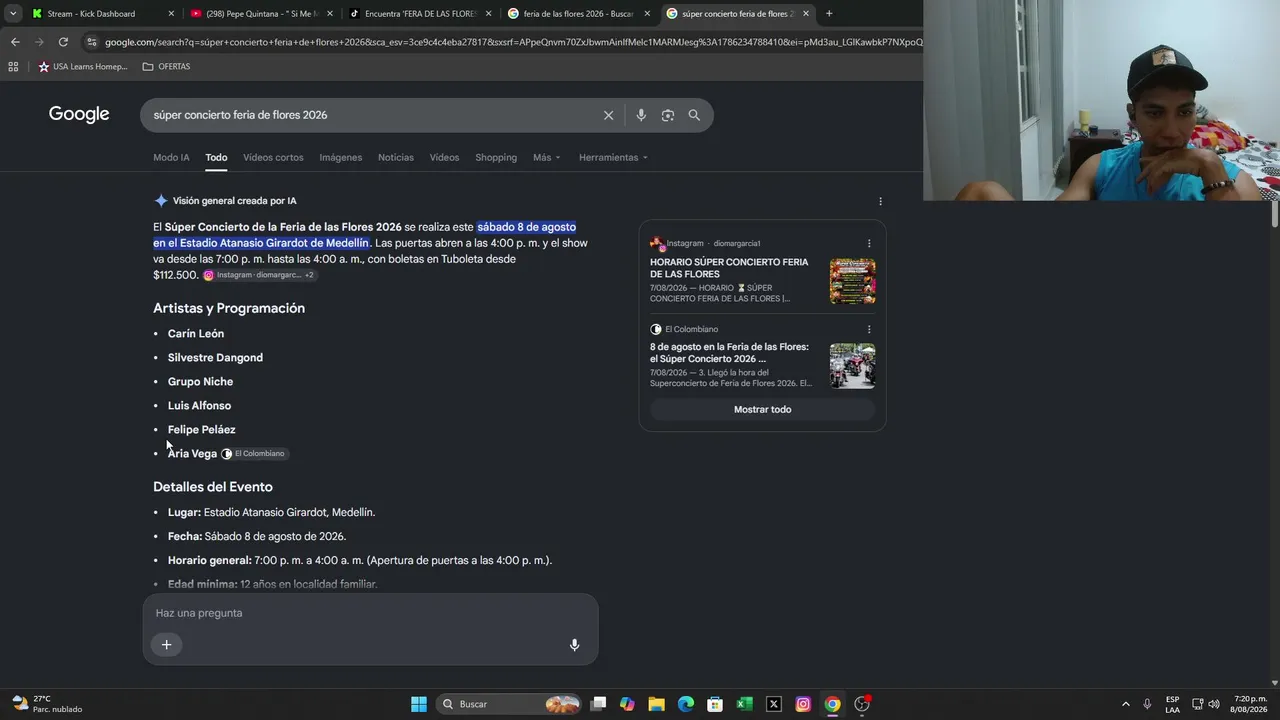Open Instagram from the taskbar

[x=803, y=704]
